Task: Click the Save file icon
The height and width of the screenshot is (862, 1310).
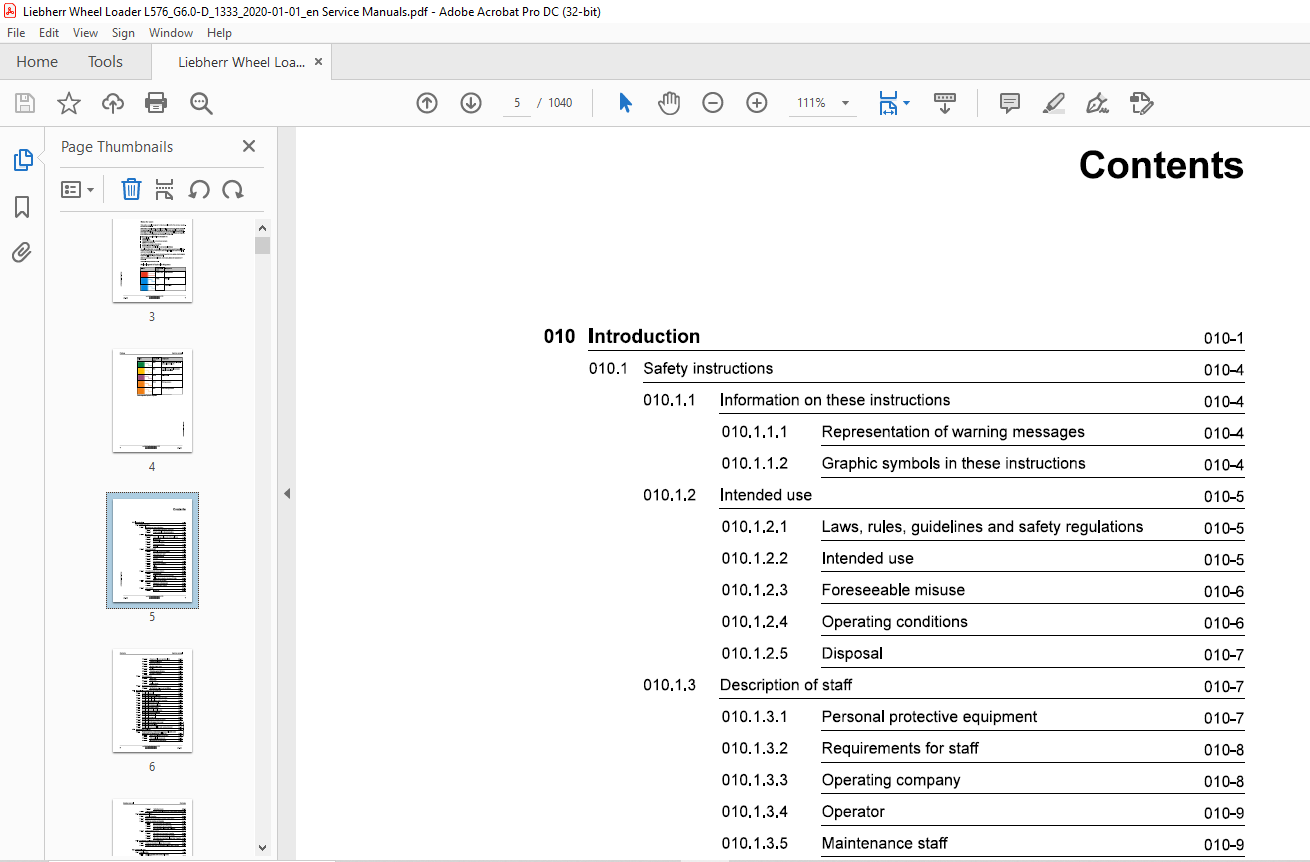Action: [25, 103]
